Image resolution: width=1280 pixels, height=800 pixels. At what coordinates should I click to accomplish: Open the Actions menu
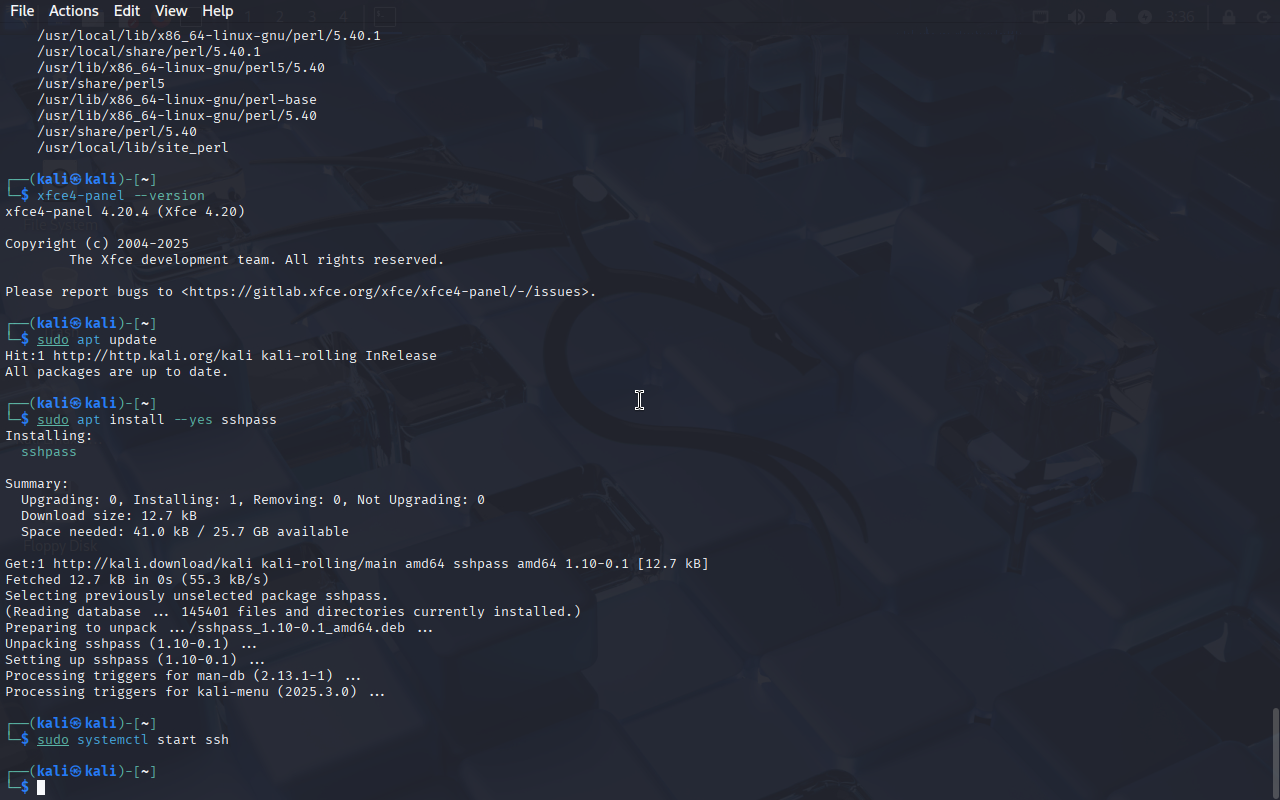(x=74, y=11)
